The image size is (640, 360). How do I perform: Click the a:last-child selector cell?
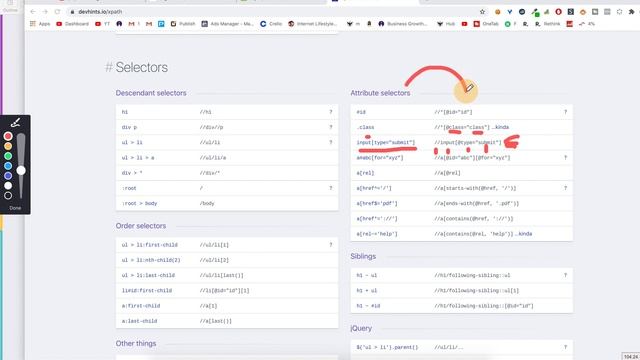[139, 321]
